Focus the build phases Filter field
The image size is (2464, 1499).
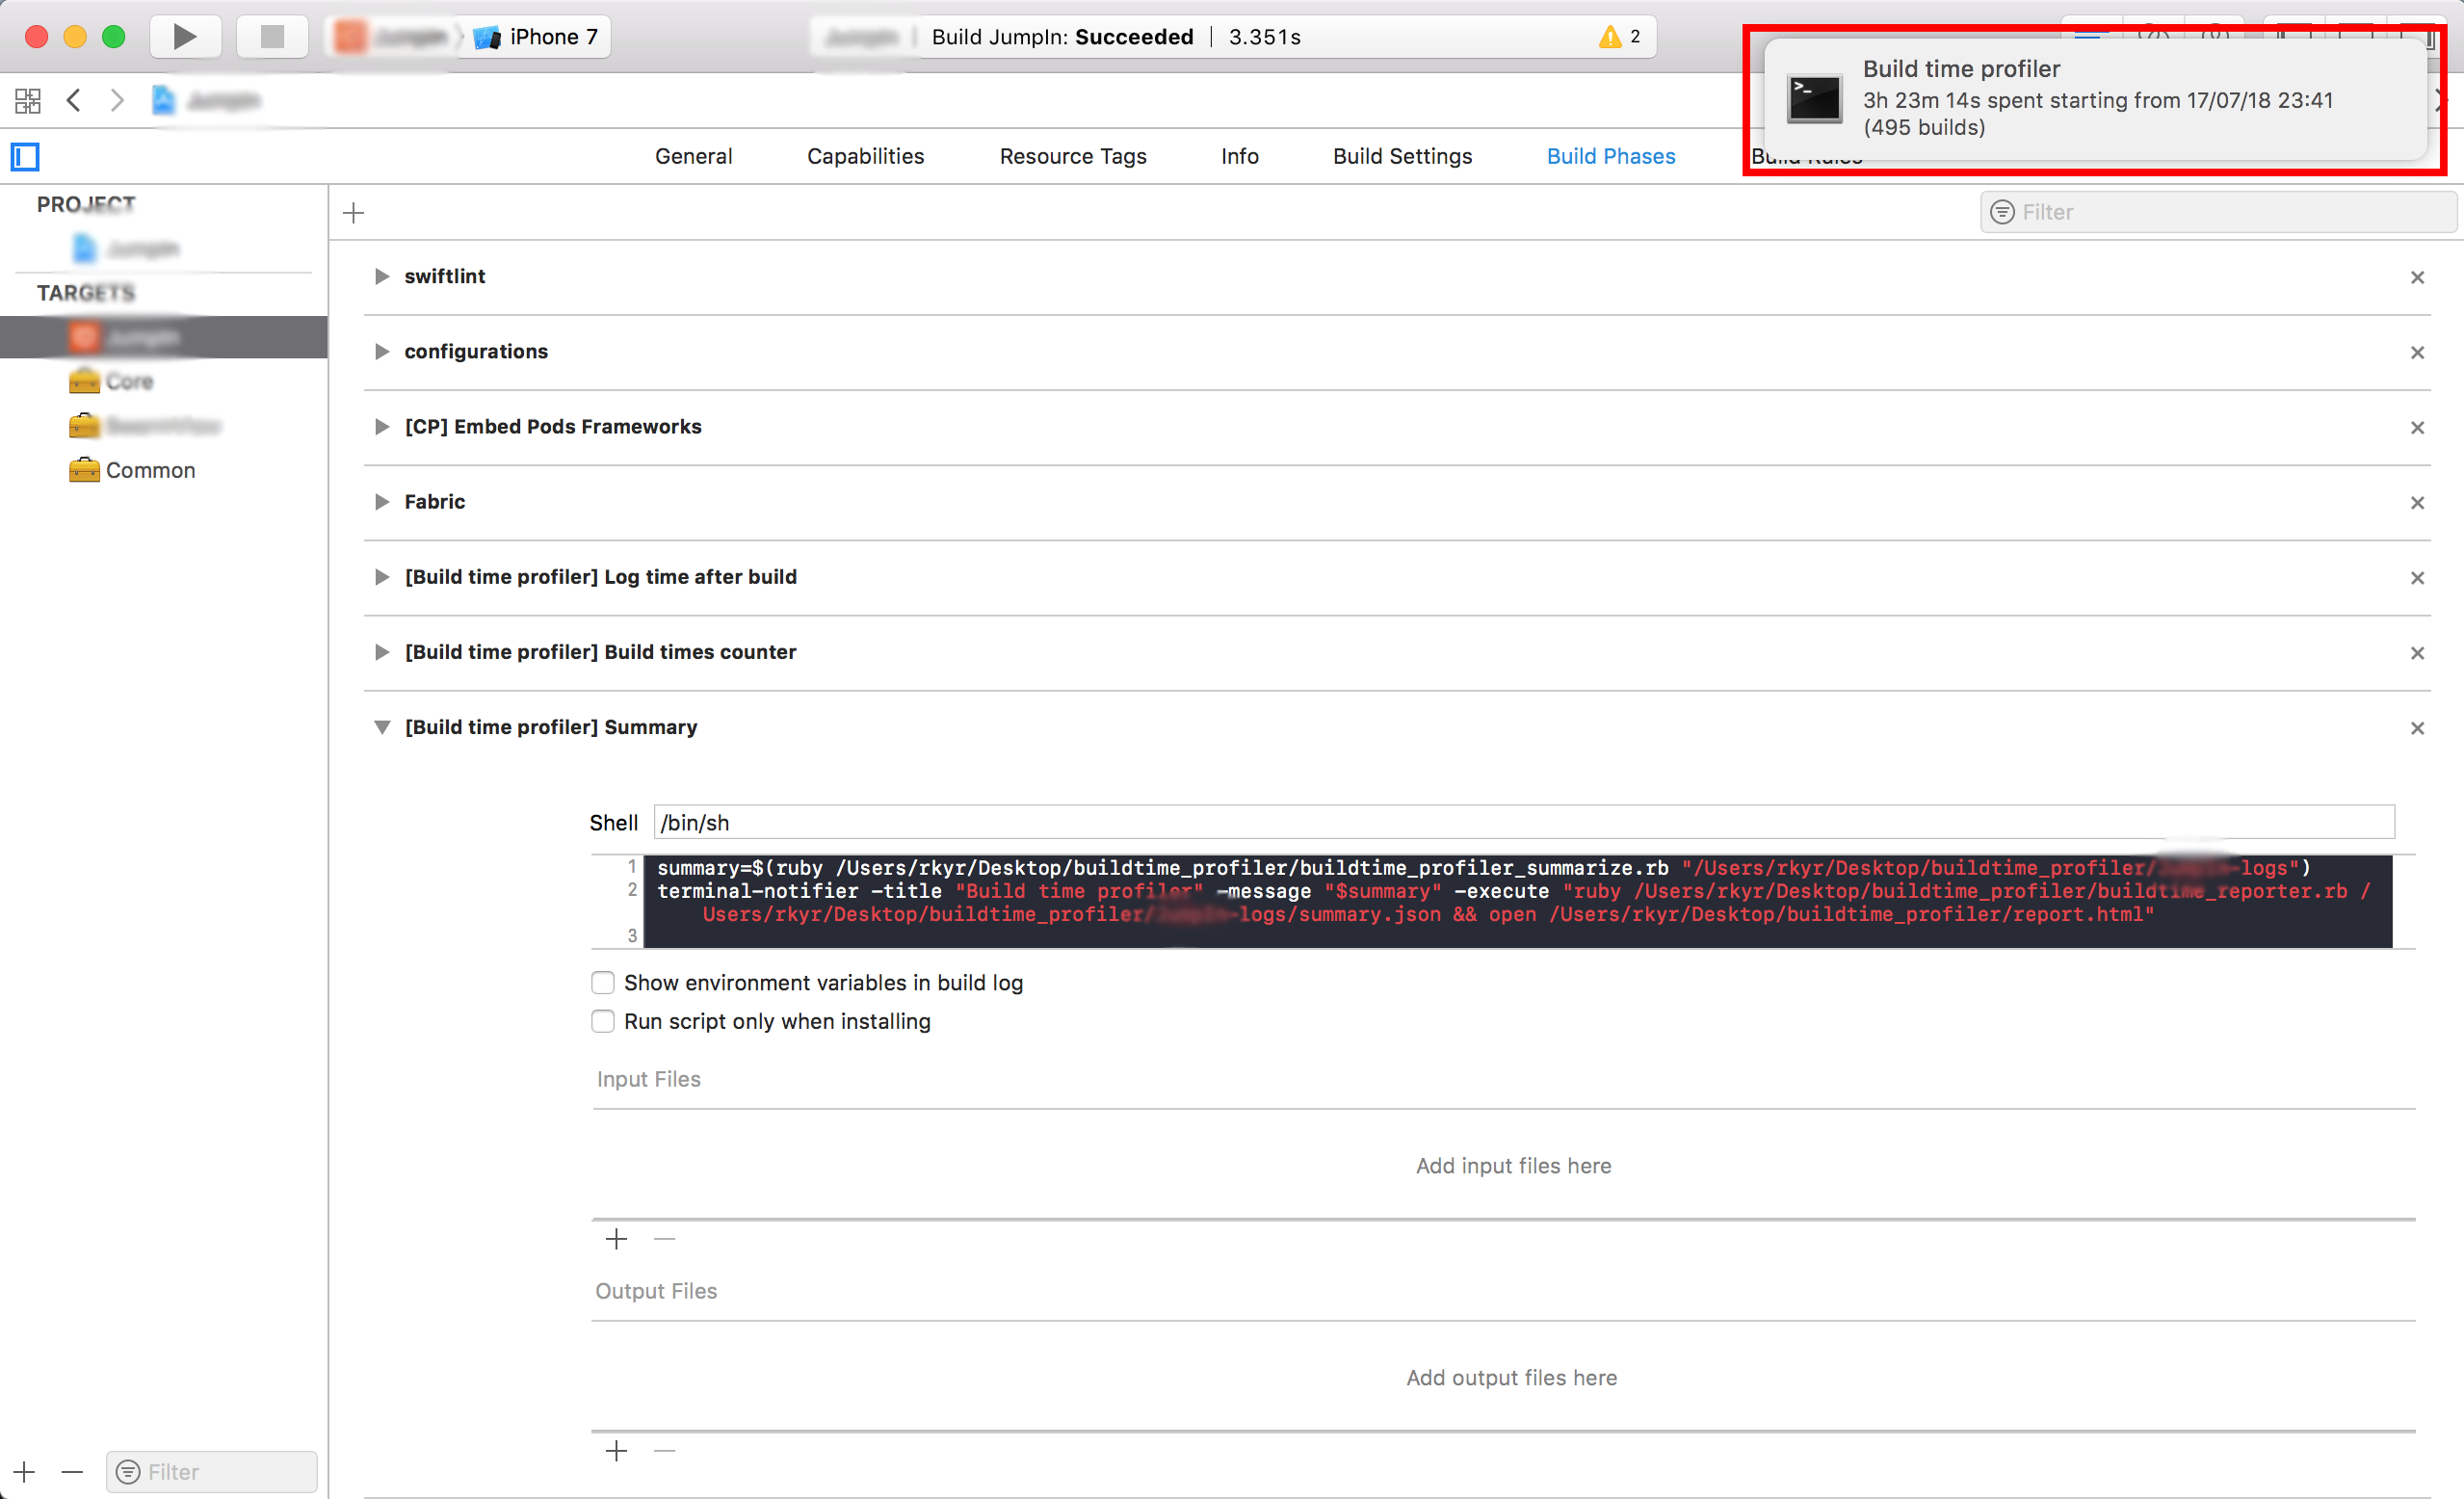tap(2217, 212)
